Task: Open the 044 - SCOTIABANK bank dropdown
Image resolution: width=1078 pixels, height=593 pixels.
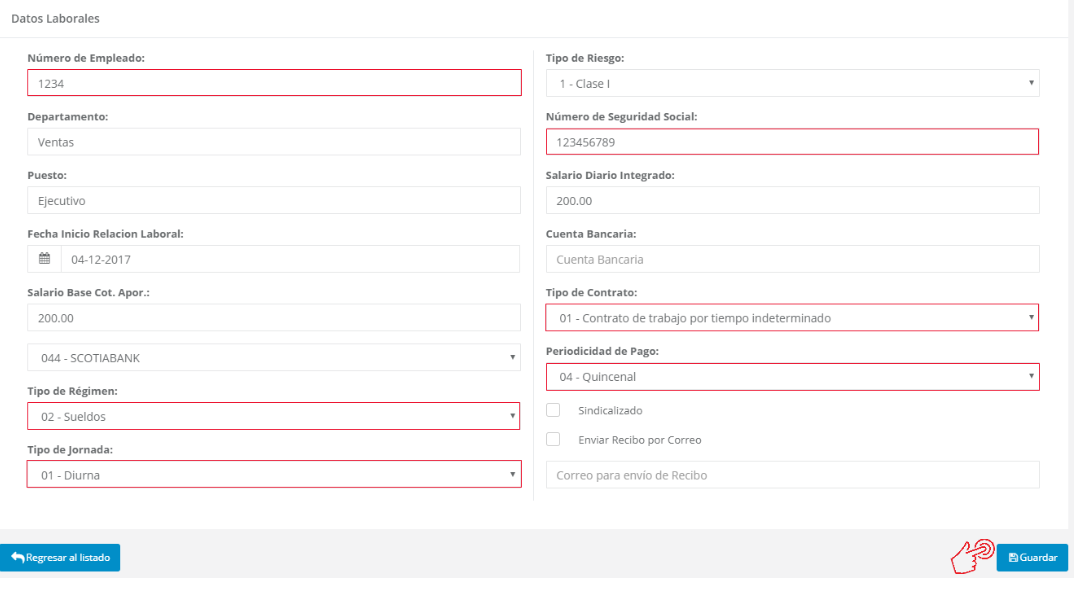Action: 273,357
